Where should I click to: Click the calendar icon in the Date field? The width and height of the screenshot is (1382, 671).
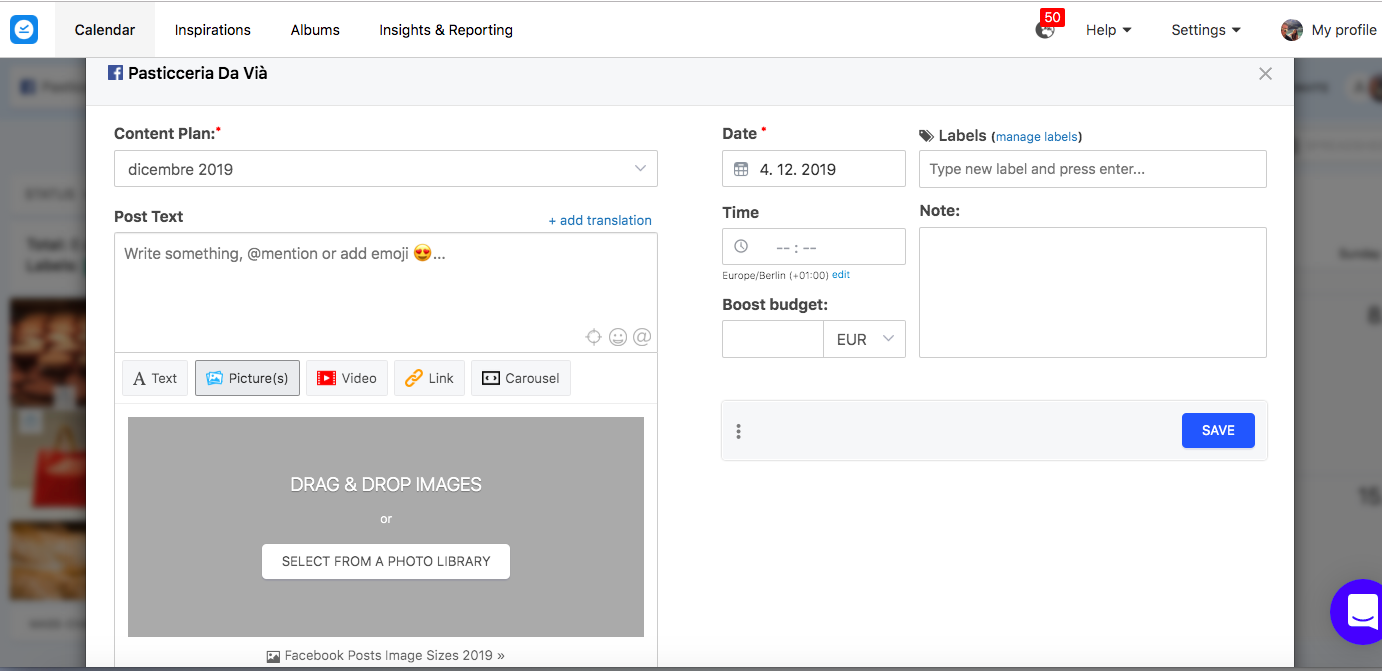tap(741, 169)
